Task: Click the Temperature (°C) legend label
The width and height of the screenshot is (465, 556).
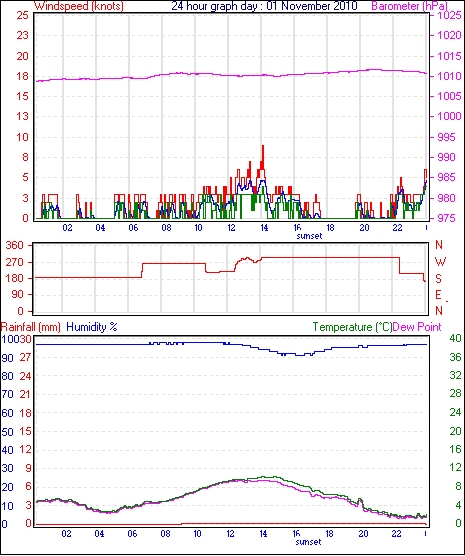Action: tap(352, 327)
